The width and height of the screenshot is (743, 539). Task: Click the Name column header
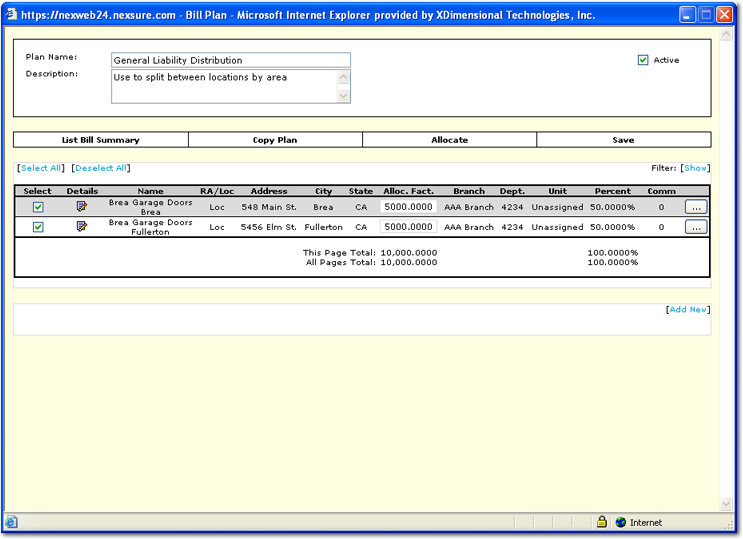coord(150,191)
